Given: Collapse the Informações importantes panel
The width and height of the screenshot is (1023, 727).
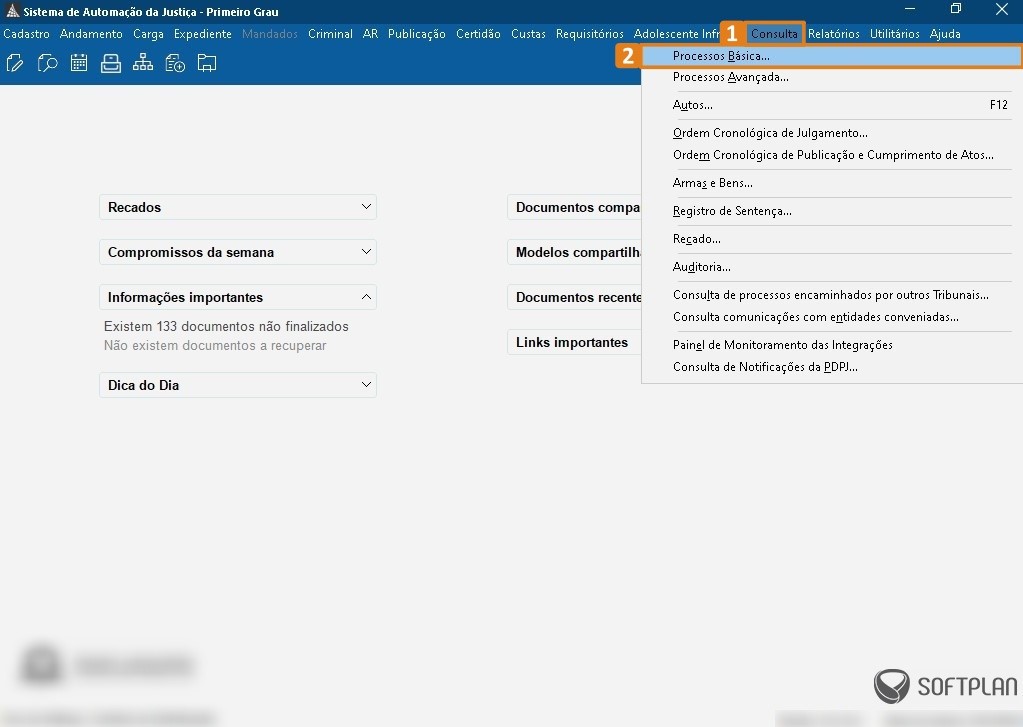Looking at the screenshot, I should point(237,297).
